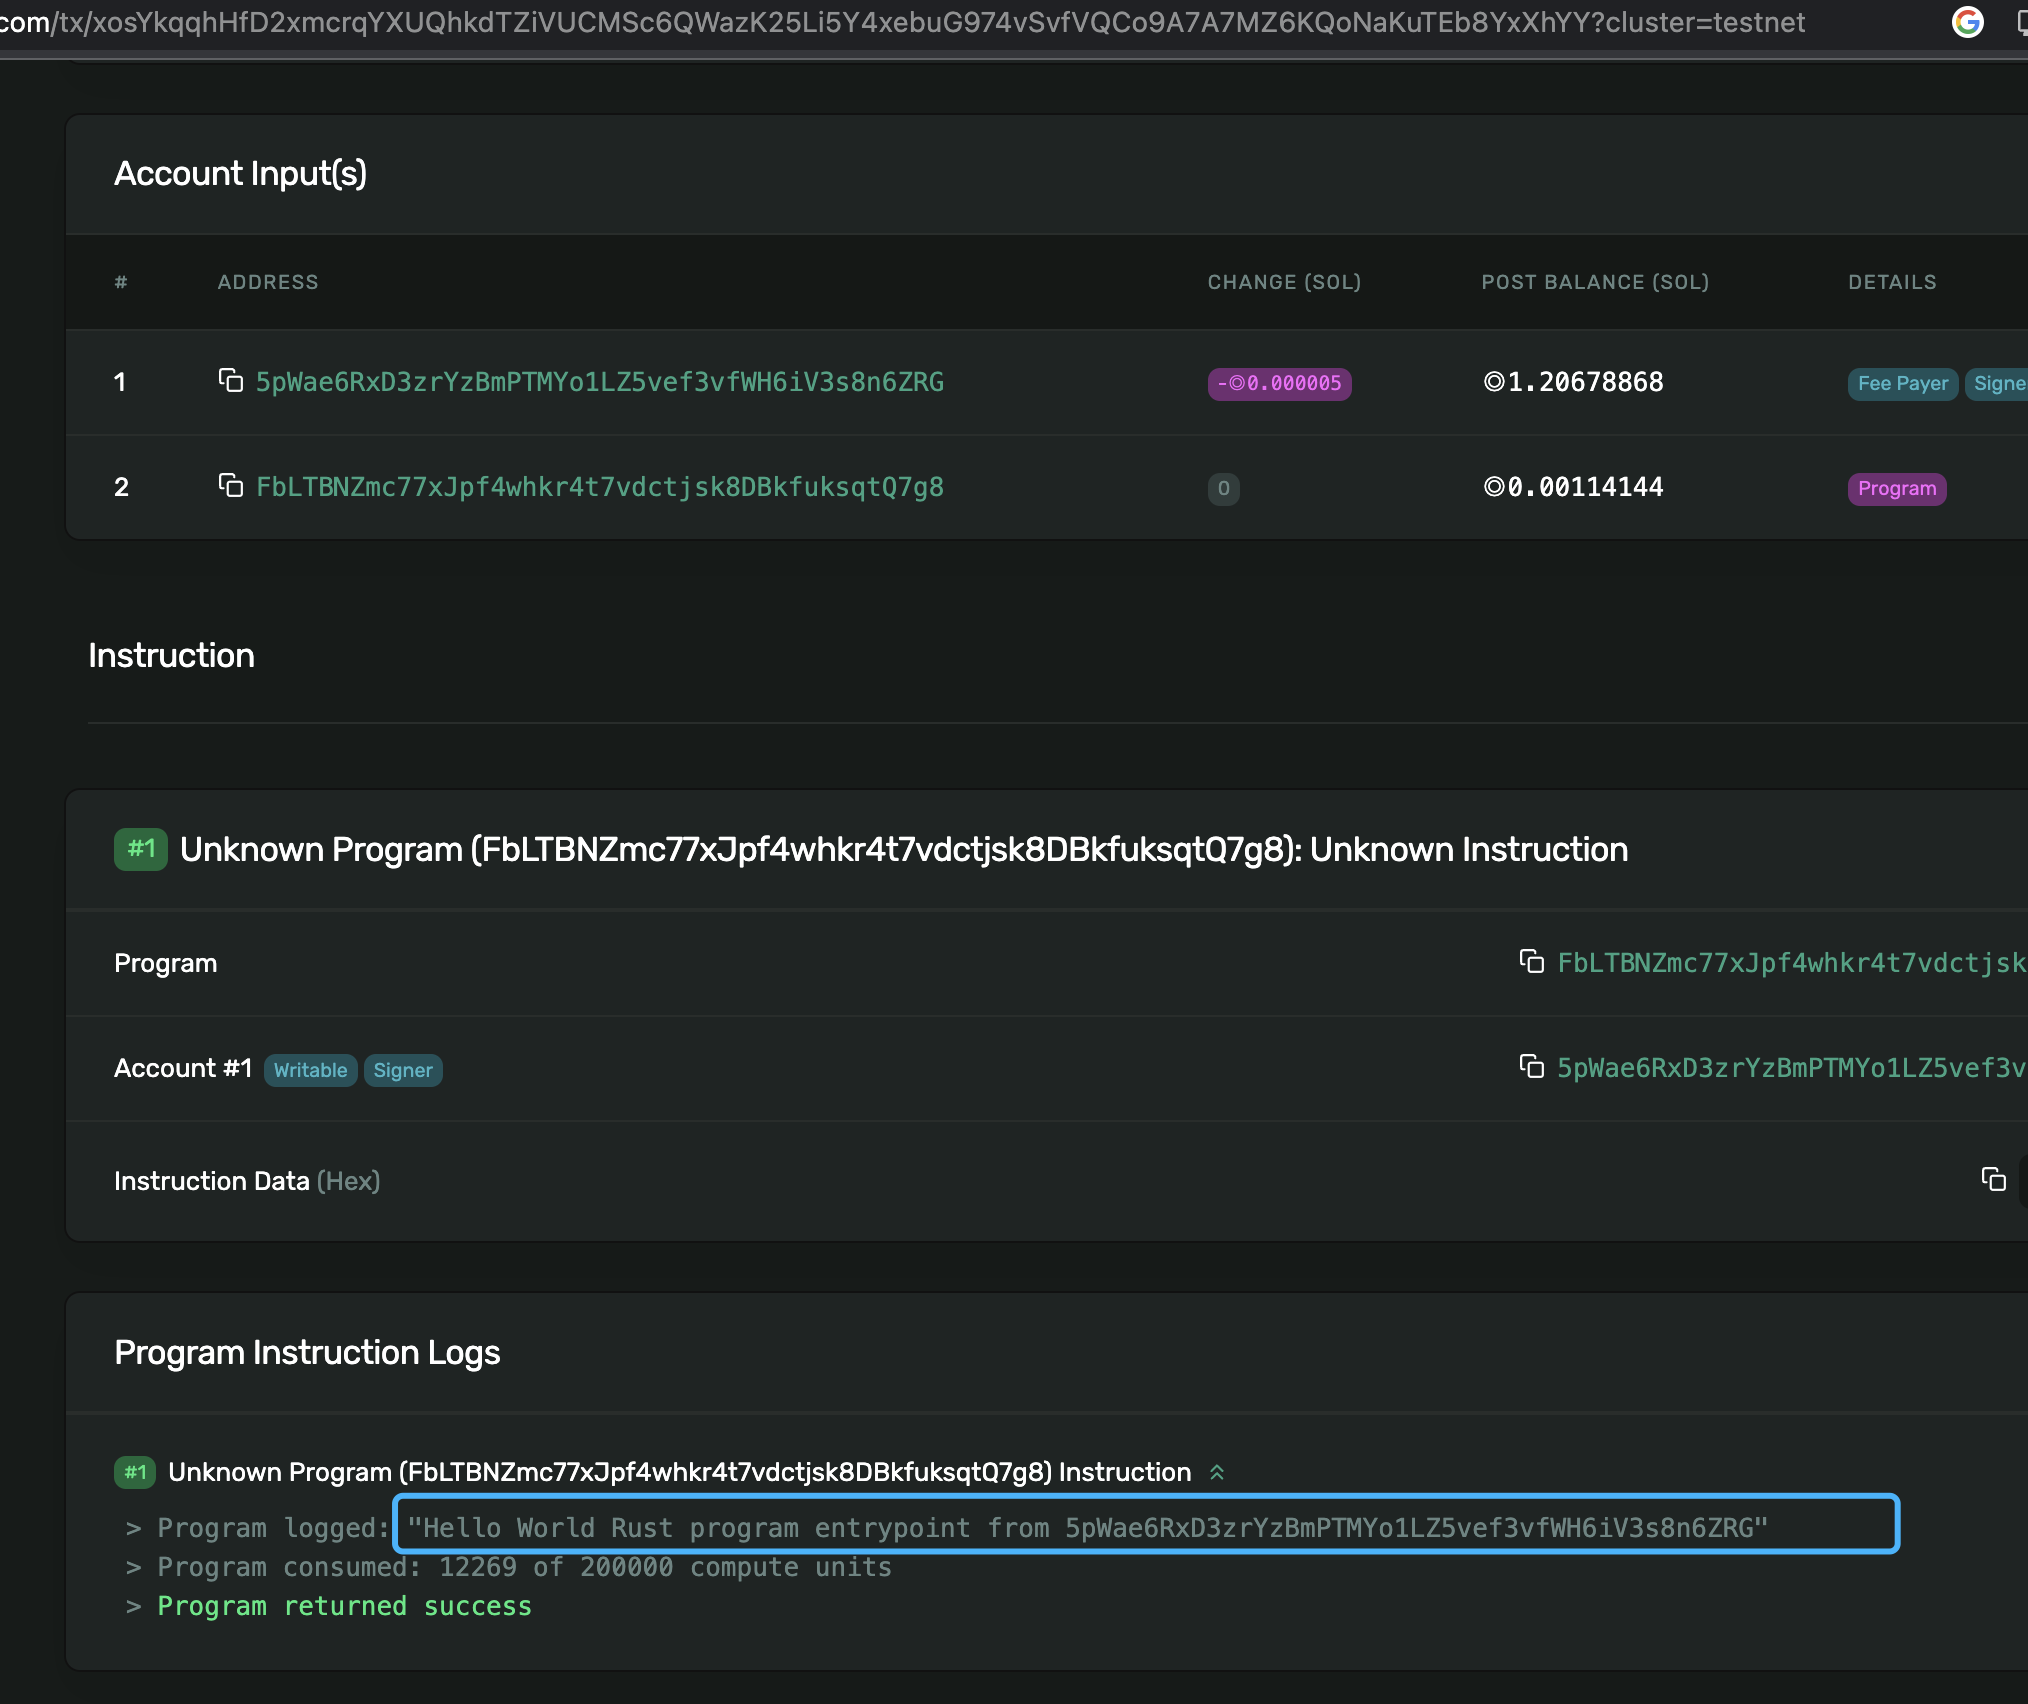Copy the program address in row 2
This screenshot has width=2028, height=1704.
(x=231, y=486)
